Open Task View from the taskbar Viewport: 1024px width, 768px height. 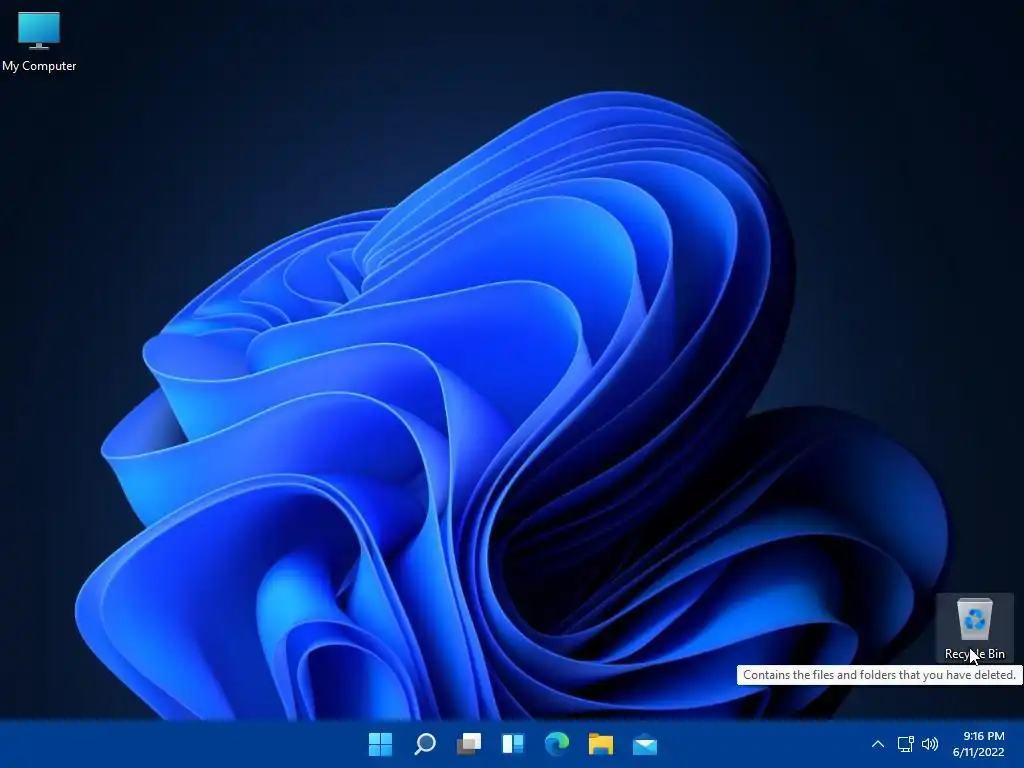click(469, 744)
